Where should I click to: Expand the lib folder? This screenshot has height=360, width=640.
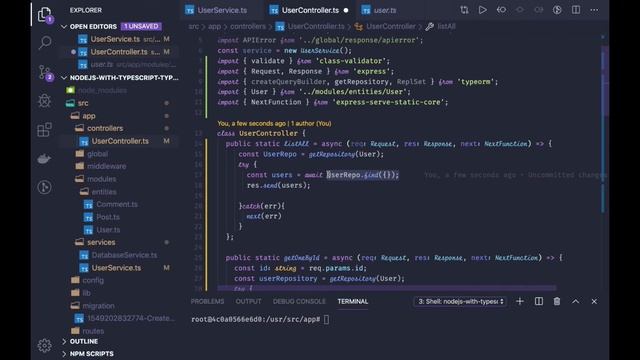click(x=87, y=293)
